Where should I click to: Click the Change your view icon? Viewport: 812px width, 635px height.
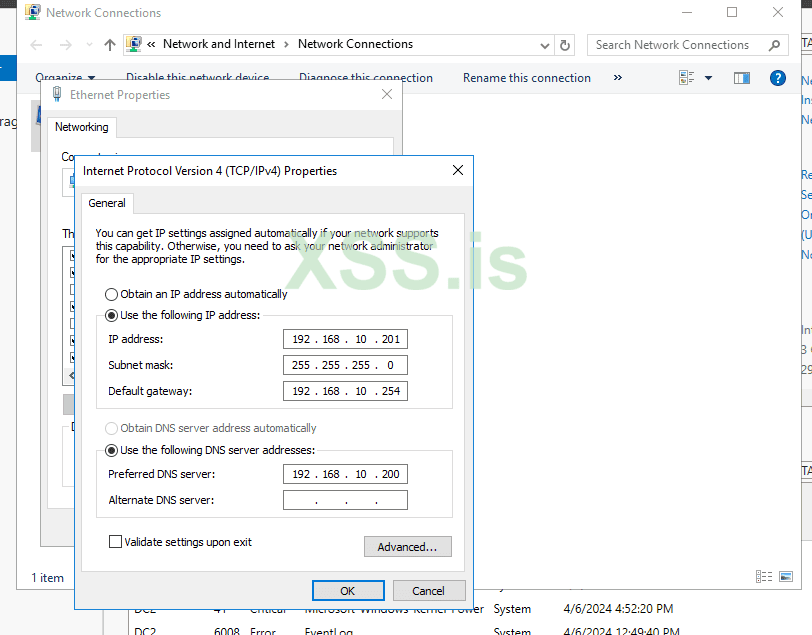click(x=687, y=78)
